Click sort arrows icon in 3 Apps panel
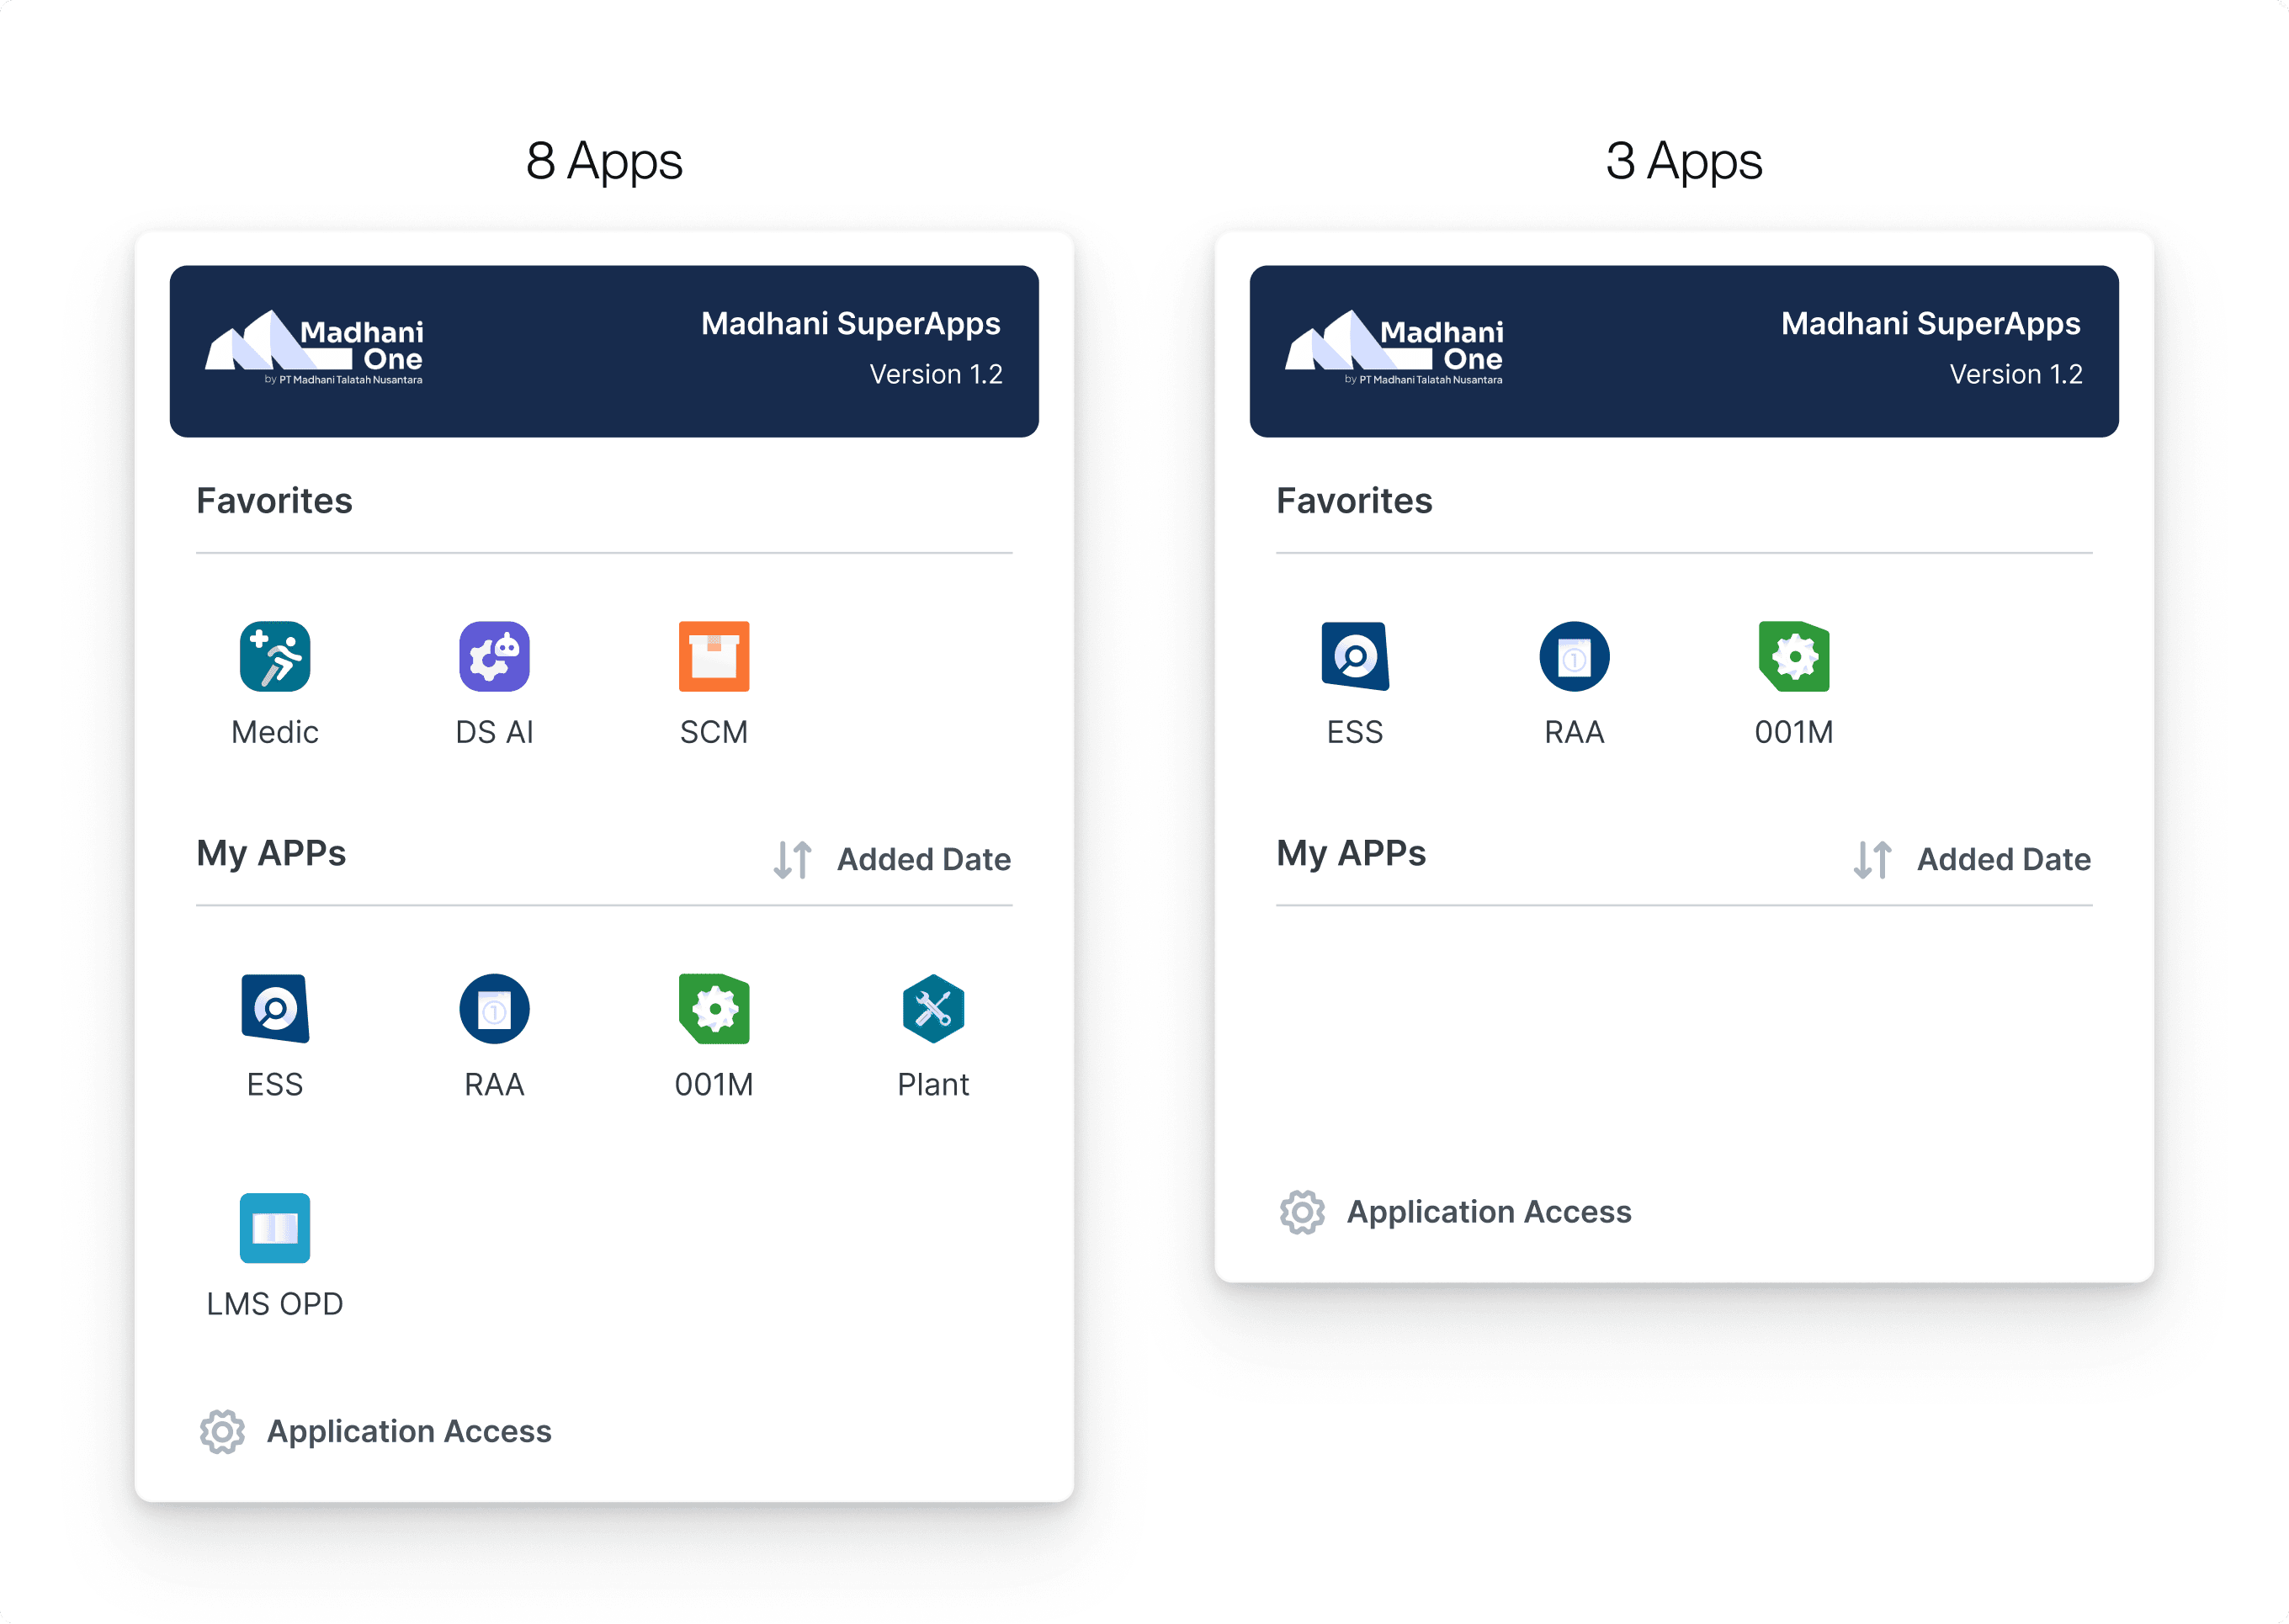The height and width of the screenshot is (1624, 2289). click(x=1872, y=859)
